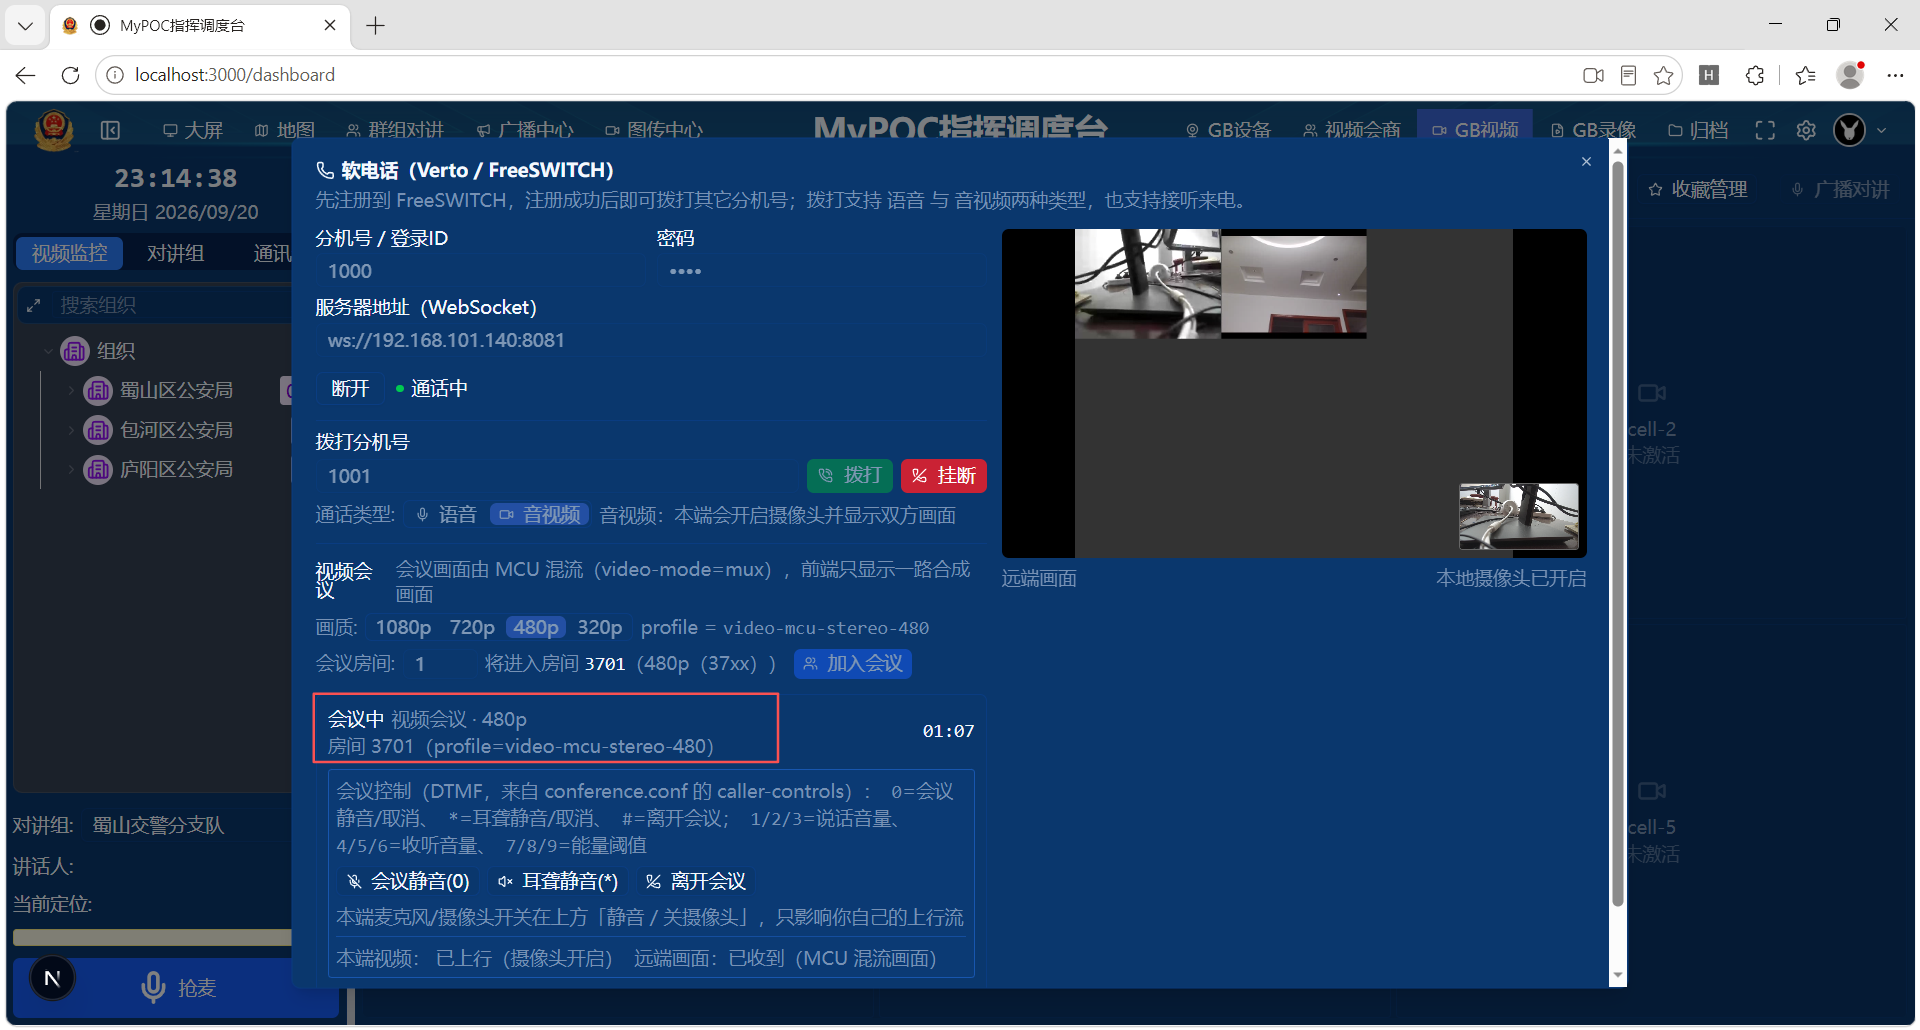This screenshot has width=1920, height=1030.
Task: Click 加入会议 join conference button
Action: [x=853, y=664]
